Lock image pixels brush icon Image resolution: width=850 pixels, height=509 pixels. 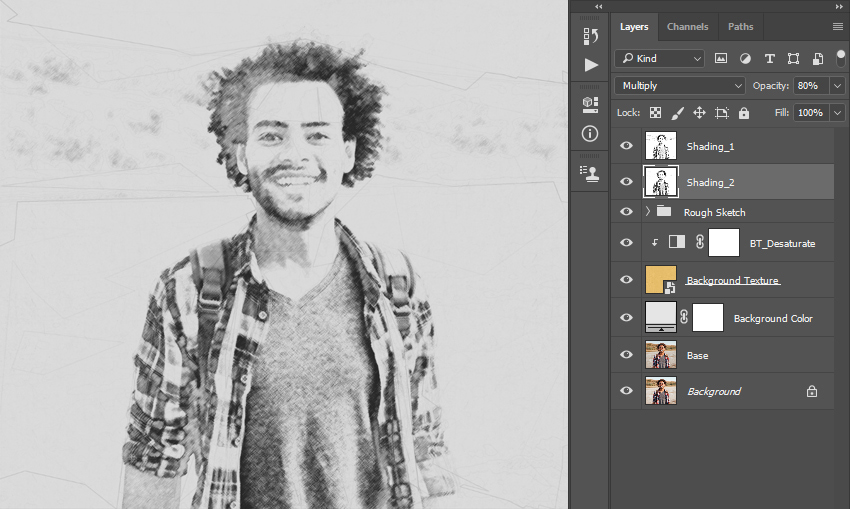(x=678, y=113)
